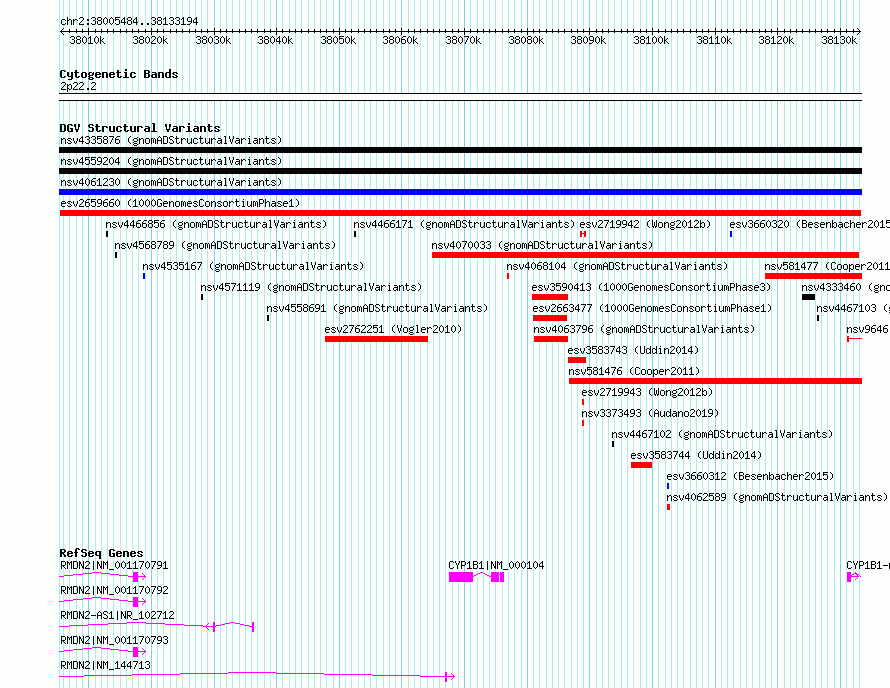Click the red esv3583744 variant bar
Image resolution: width=890 pixels, height=688 pixels.
pos(641,465)
